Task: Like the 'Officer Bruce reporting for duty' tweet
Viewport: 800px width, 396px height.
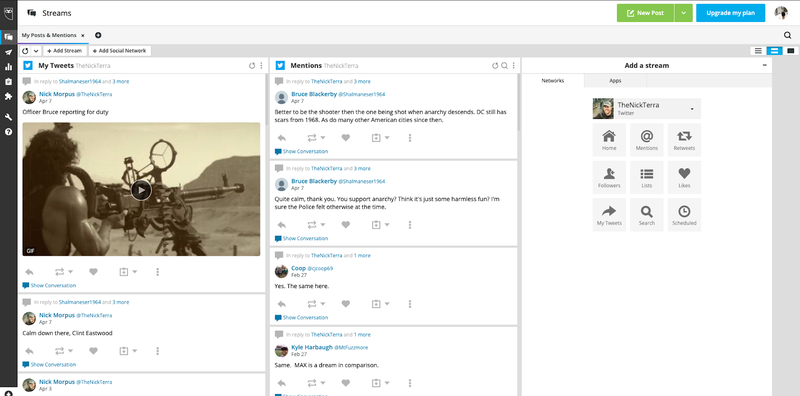Action: click(x=93, y=272)
